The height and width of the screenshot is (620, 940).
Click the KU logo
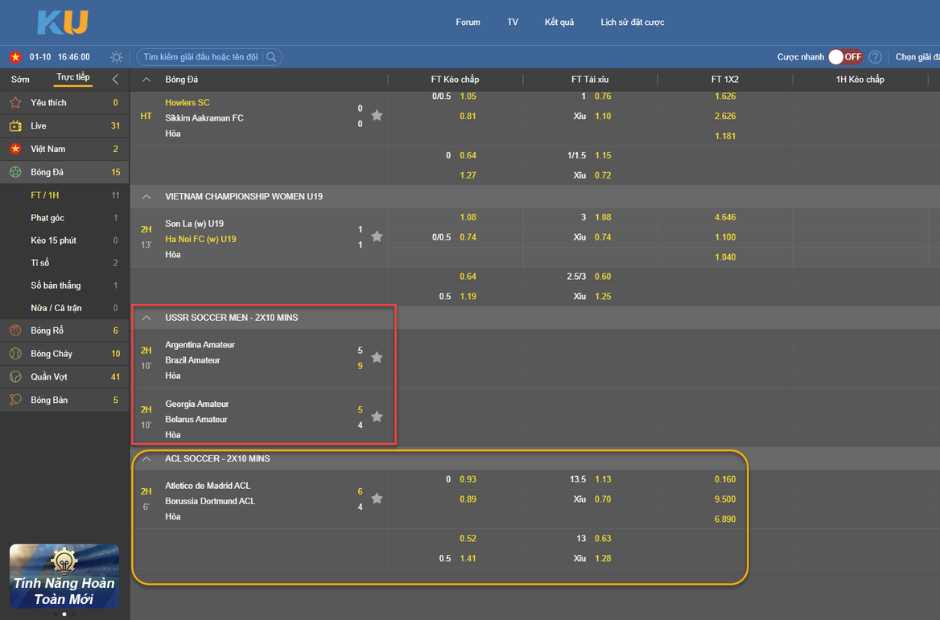click(63, 22)
